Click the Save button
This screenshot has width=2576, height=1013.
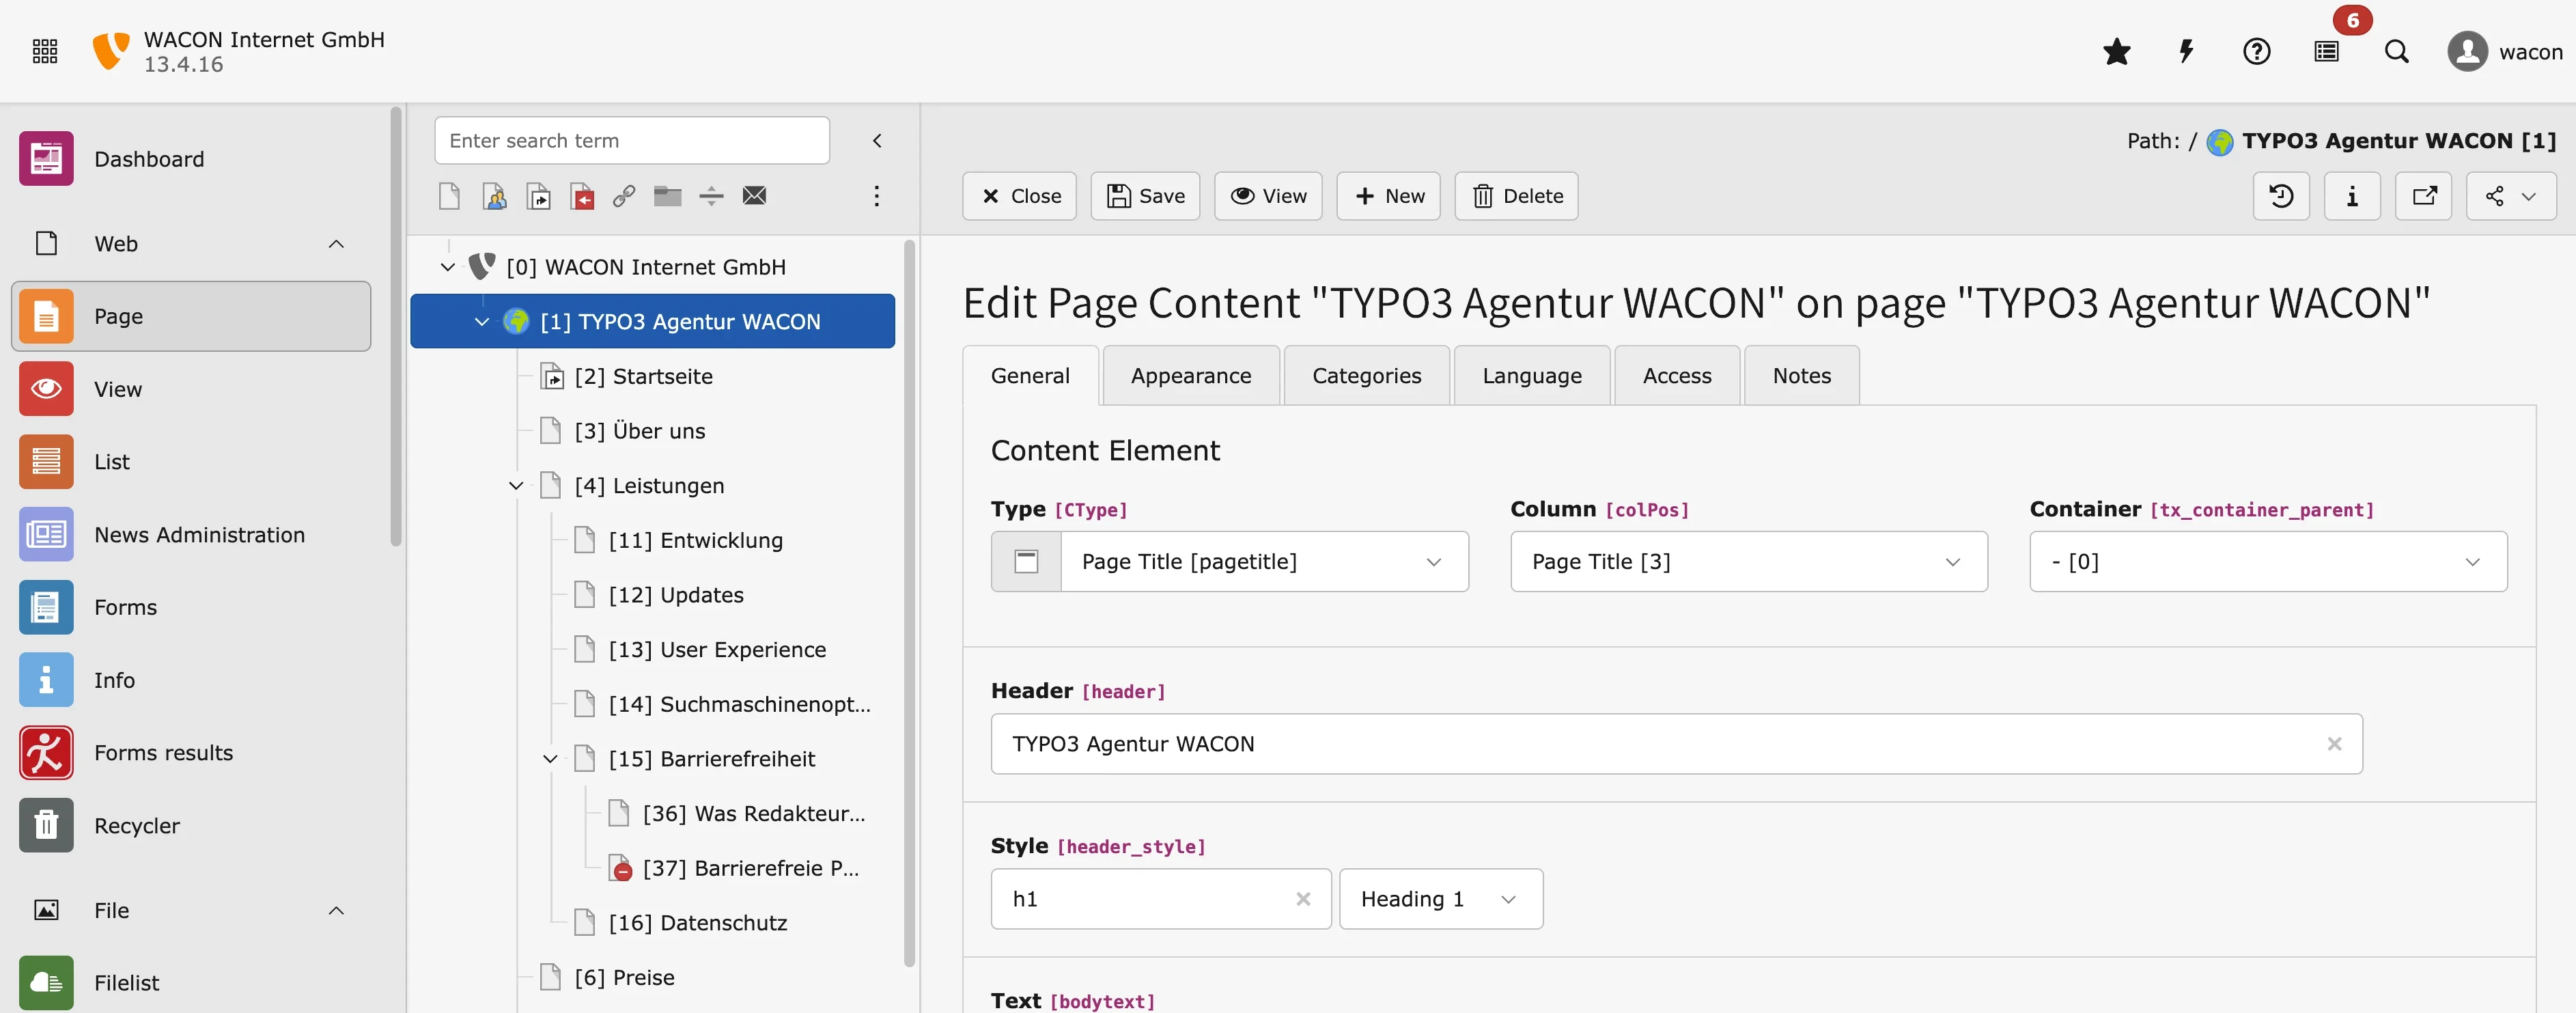pyautogui.click(x=1145, y=196)
